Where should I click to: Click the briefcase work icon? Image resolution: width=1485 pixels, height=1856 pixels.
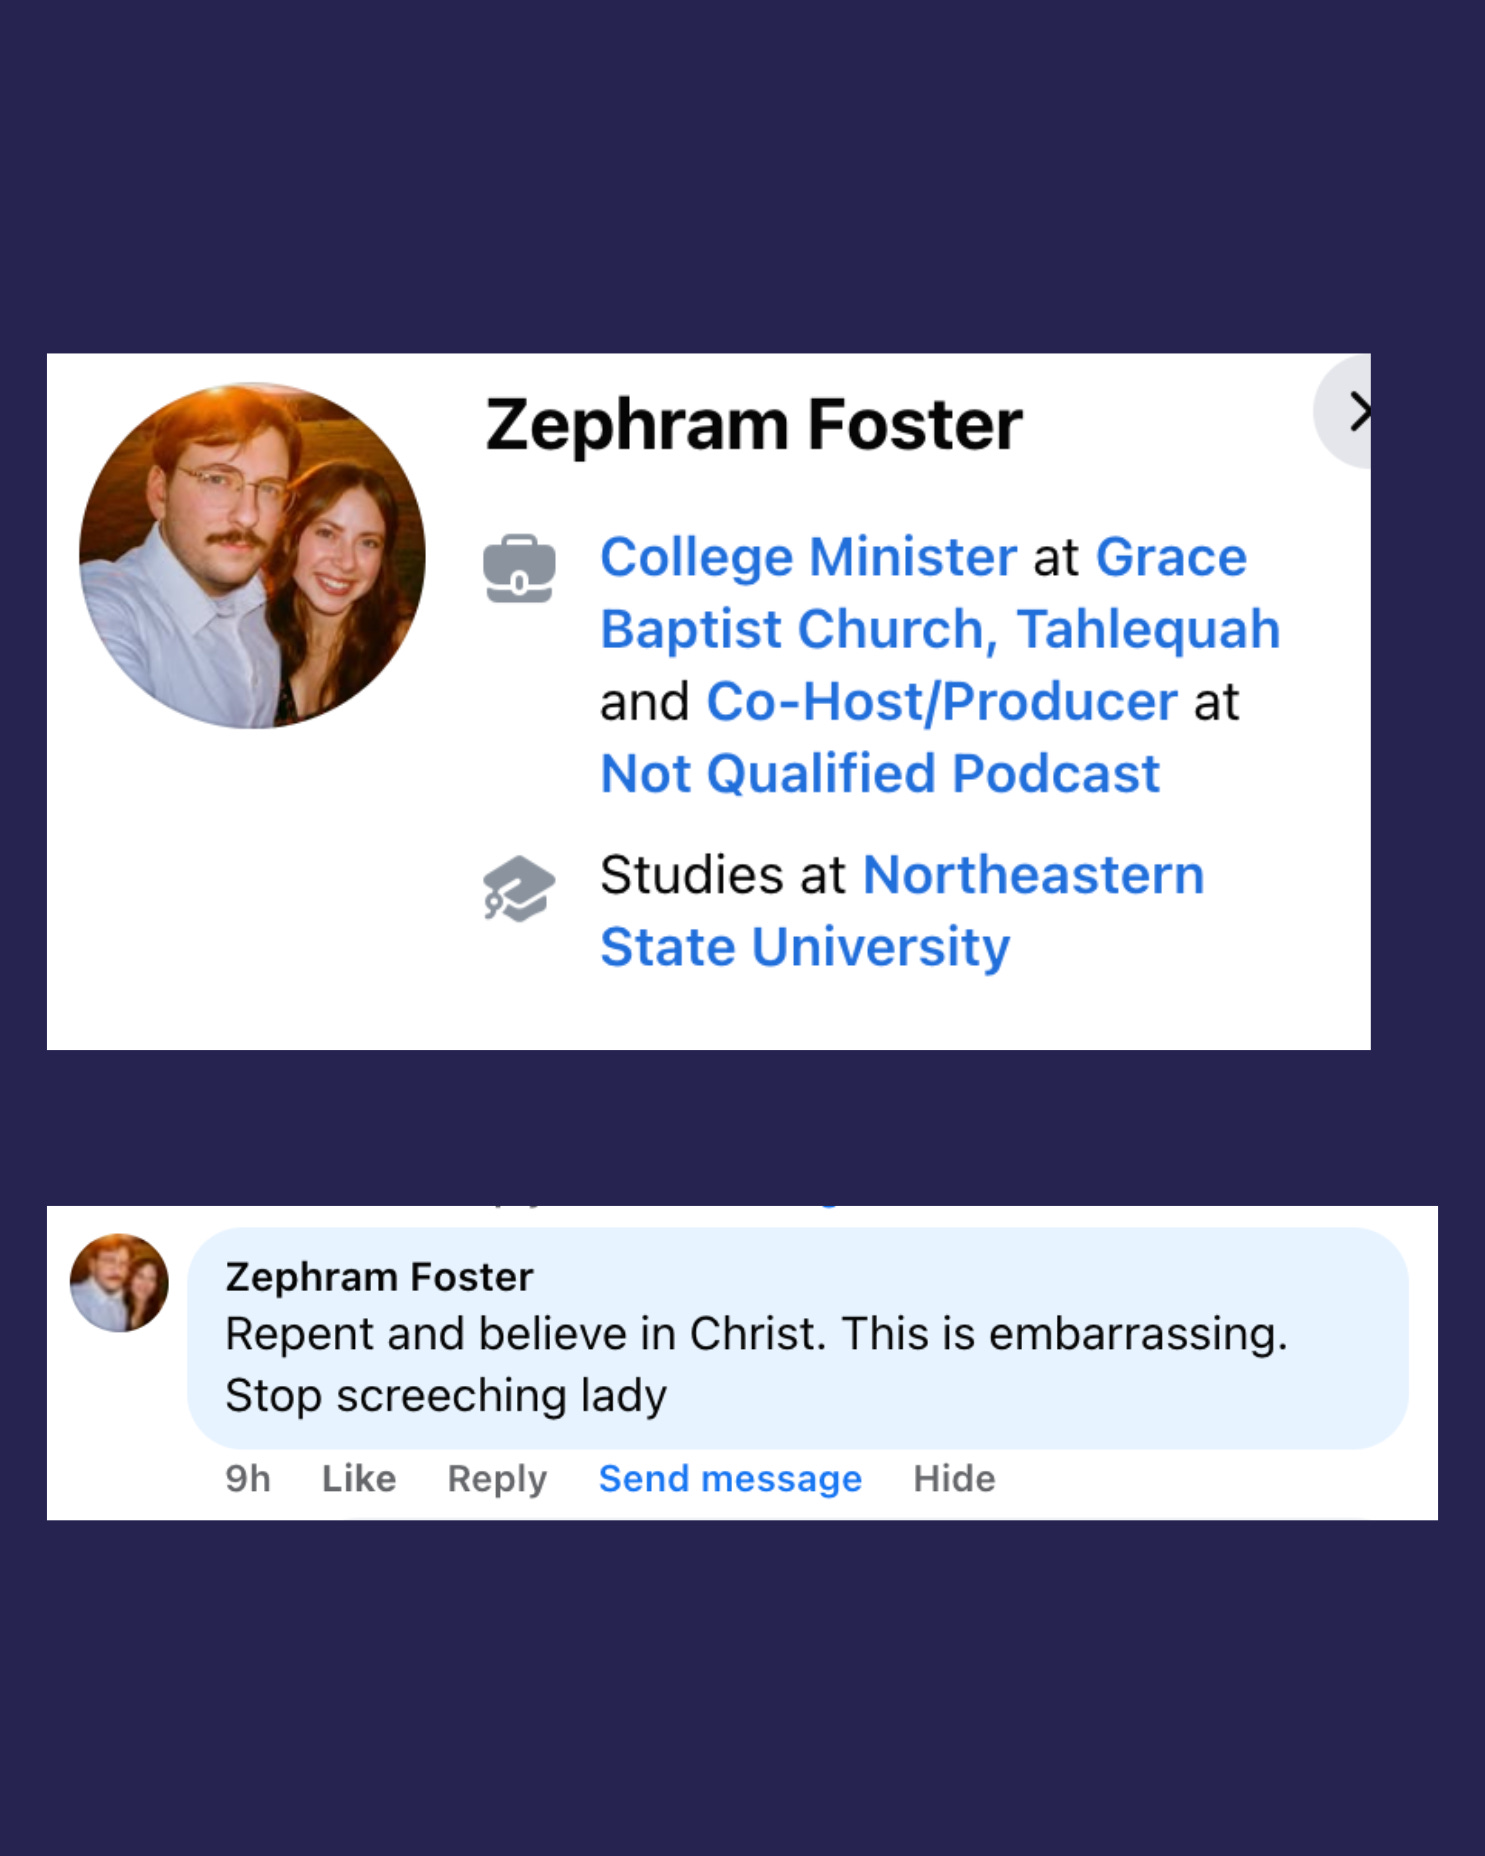pos(519,568)
